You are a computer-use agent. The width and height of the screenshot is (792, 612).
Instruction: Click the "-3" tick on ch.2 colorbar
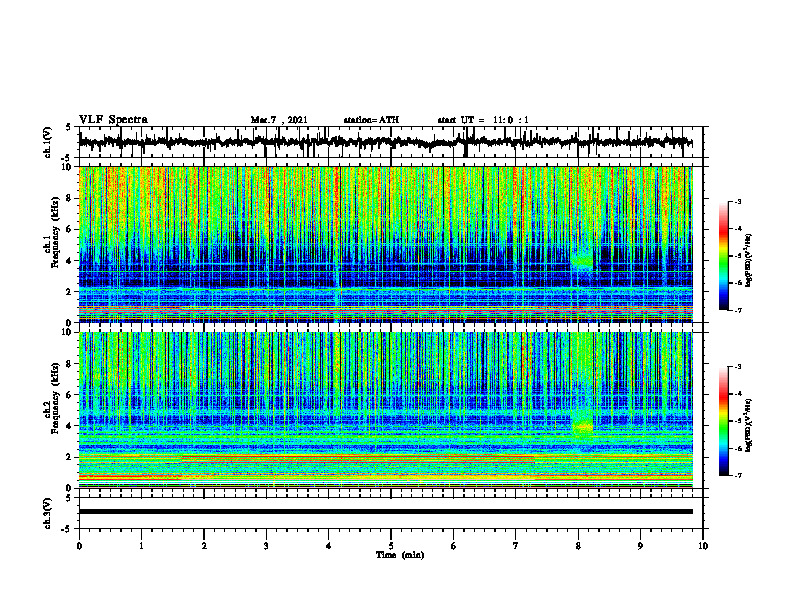coord(737,367)
